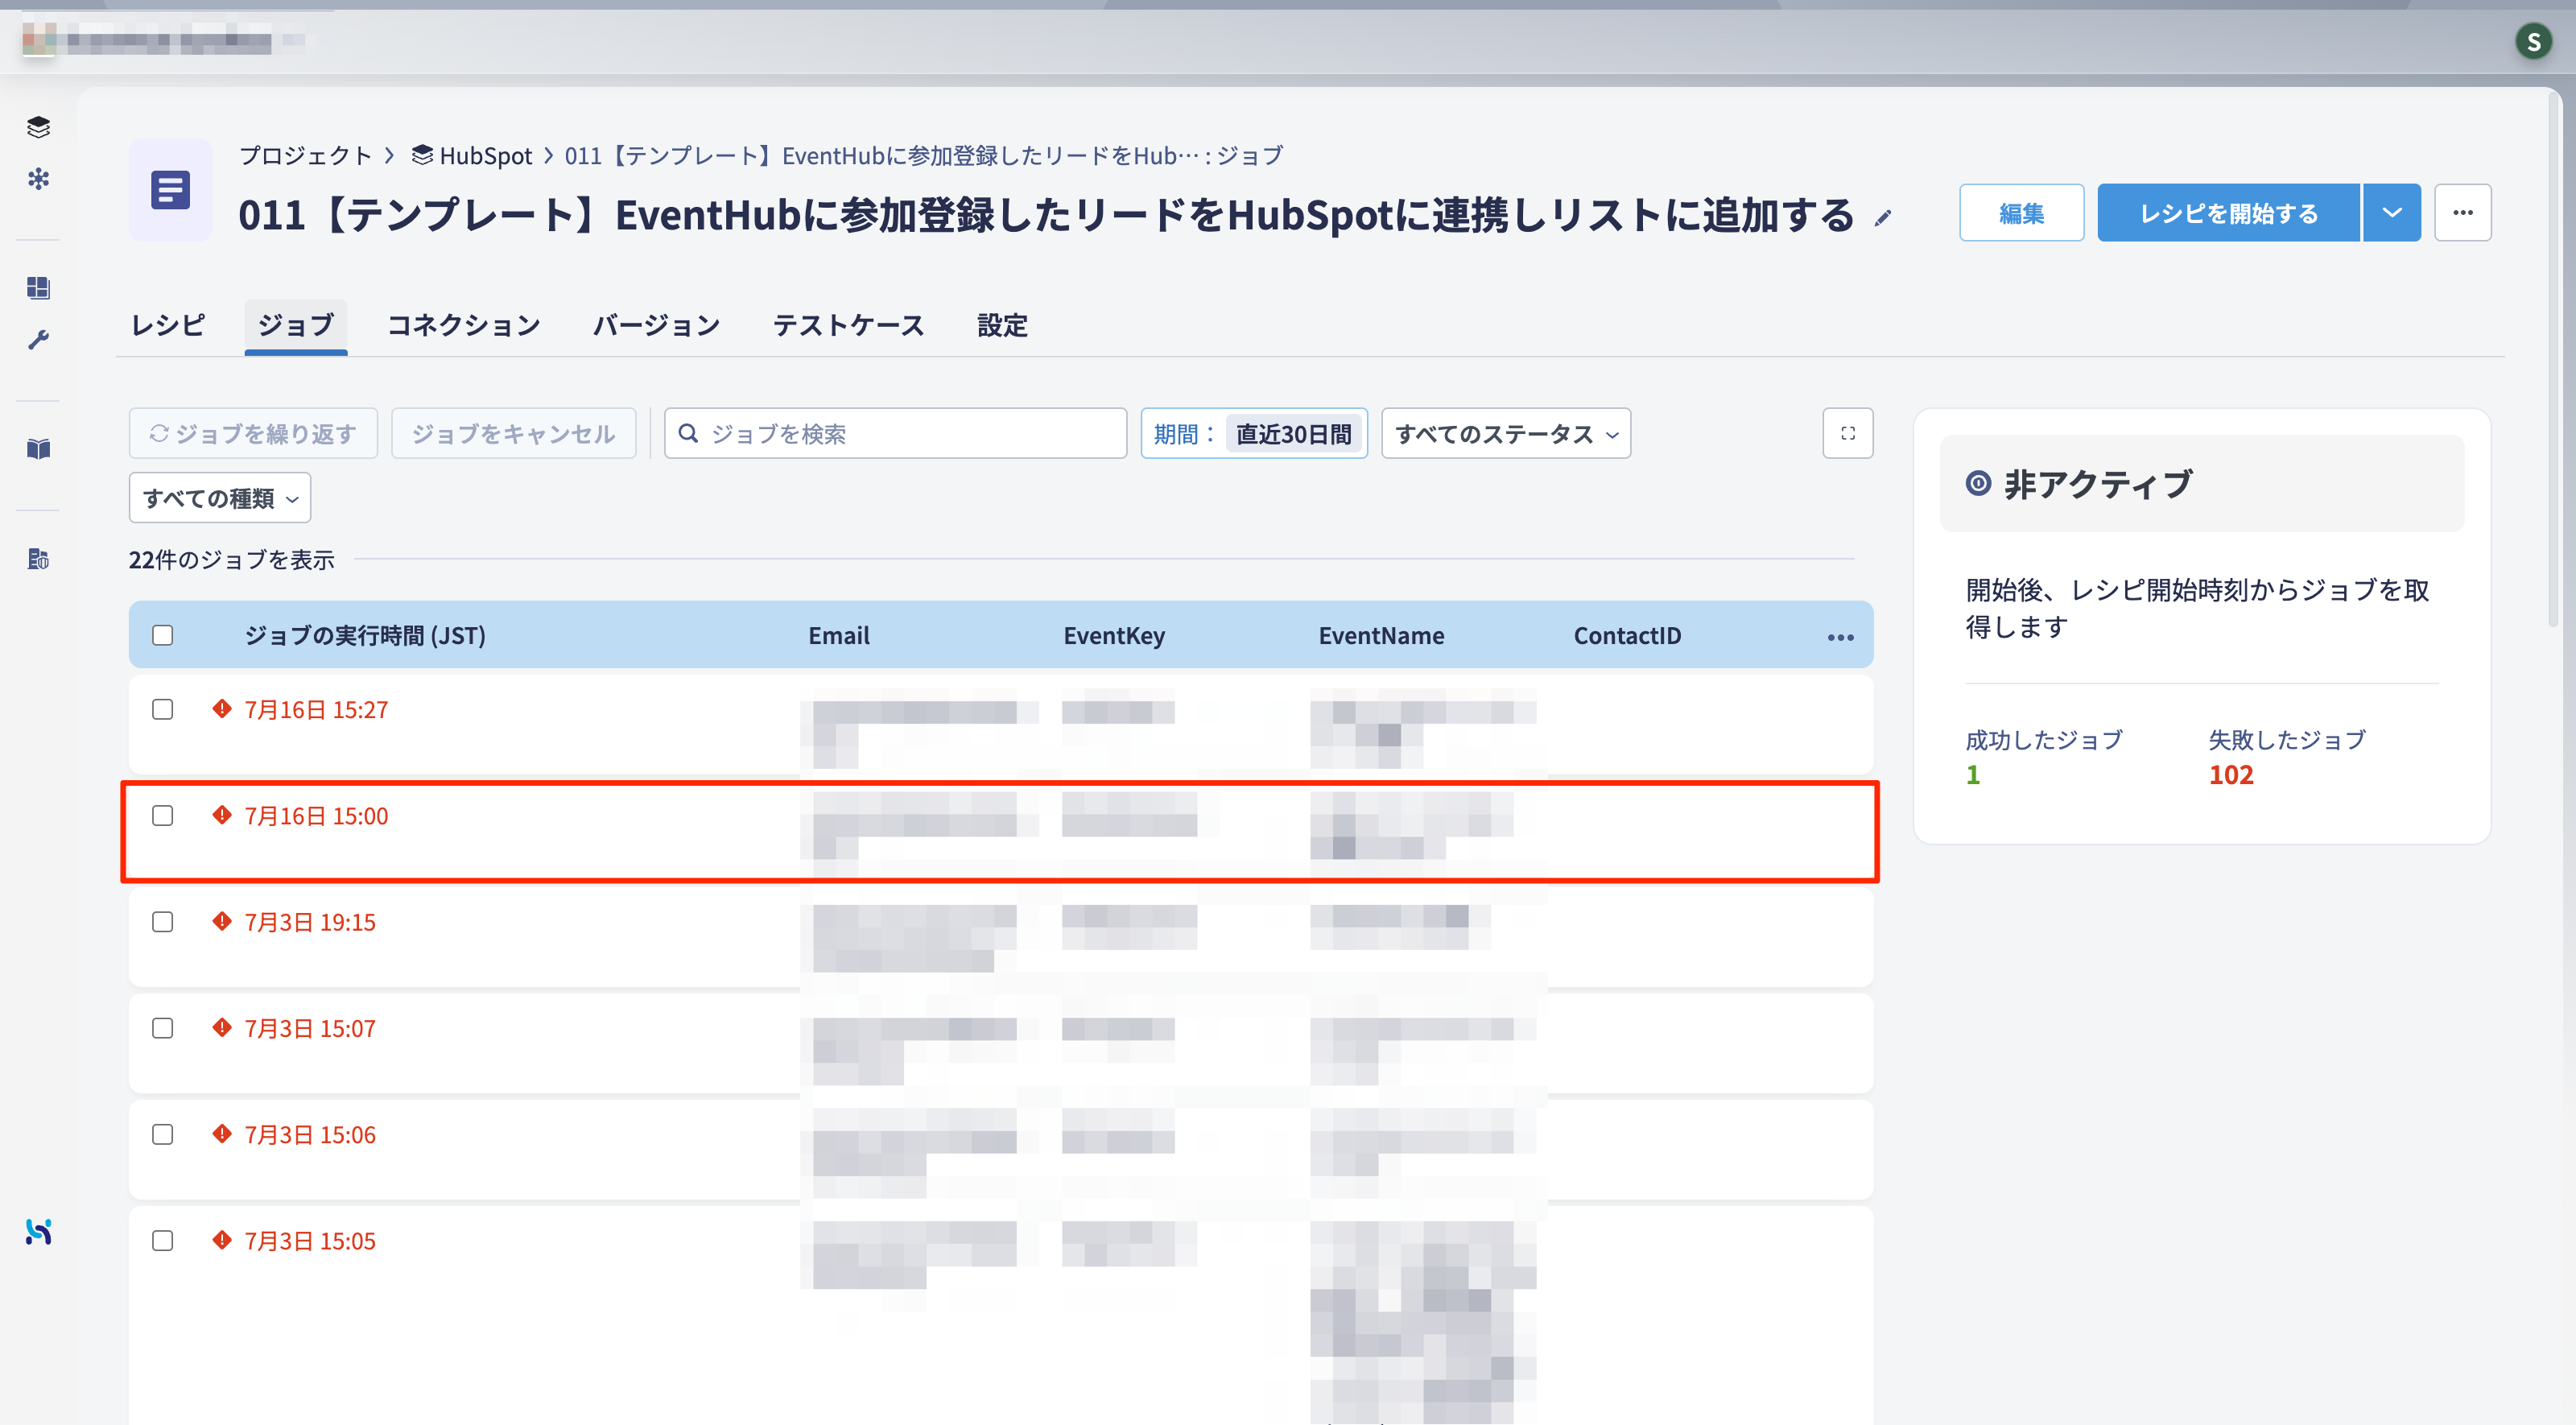Click the green S user avatar
Viewport: 2576px width, 1425px height.
pos(2533,41)
